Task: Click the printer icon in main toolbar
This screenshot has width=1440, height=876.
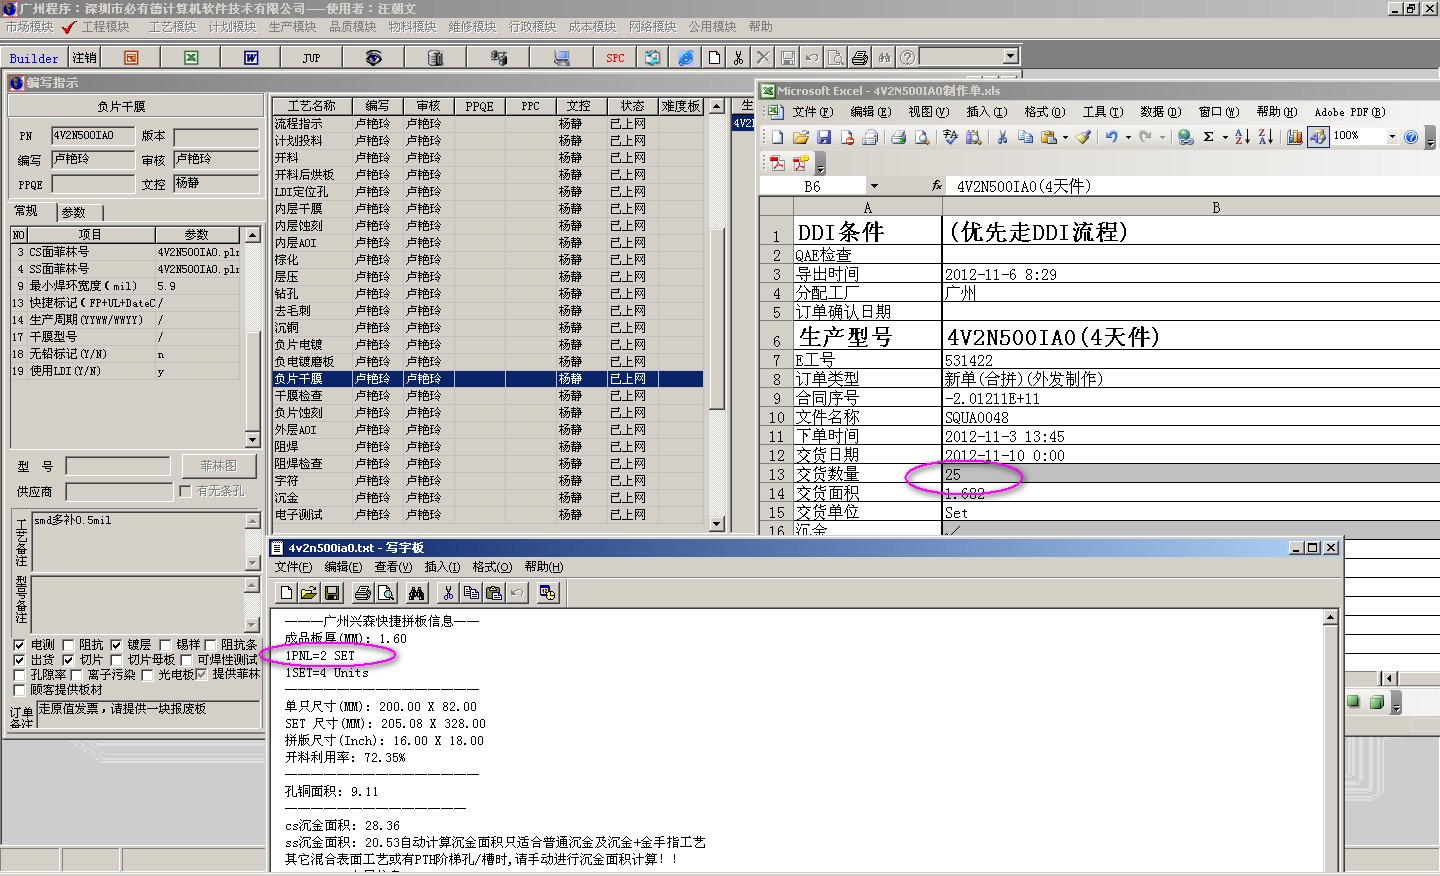Action: 859,58
